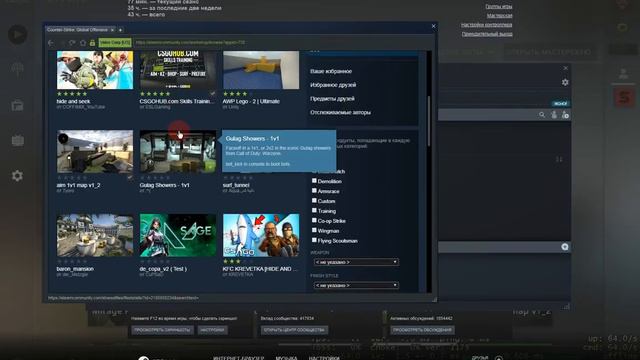This screenshot has height=360, width=640.
Task: Open AWP Lego - 2 Ultimate thumbnail
Action: 261,70
